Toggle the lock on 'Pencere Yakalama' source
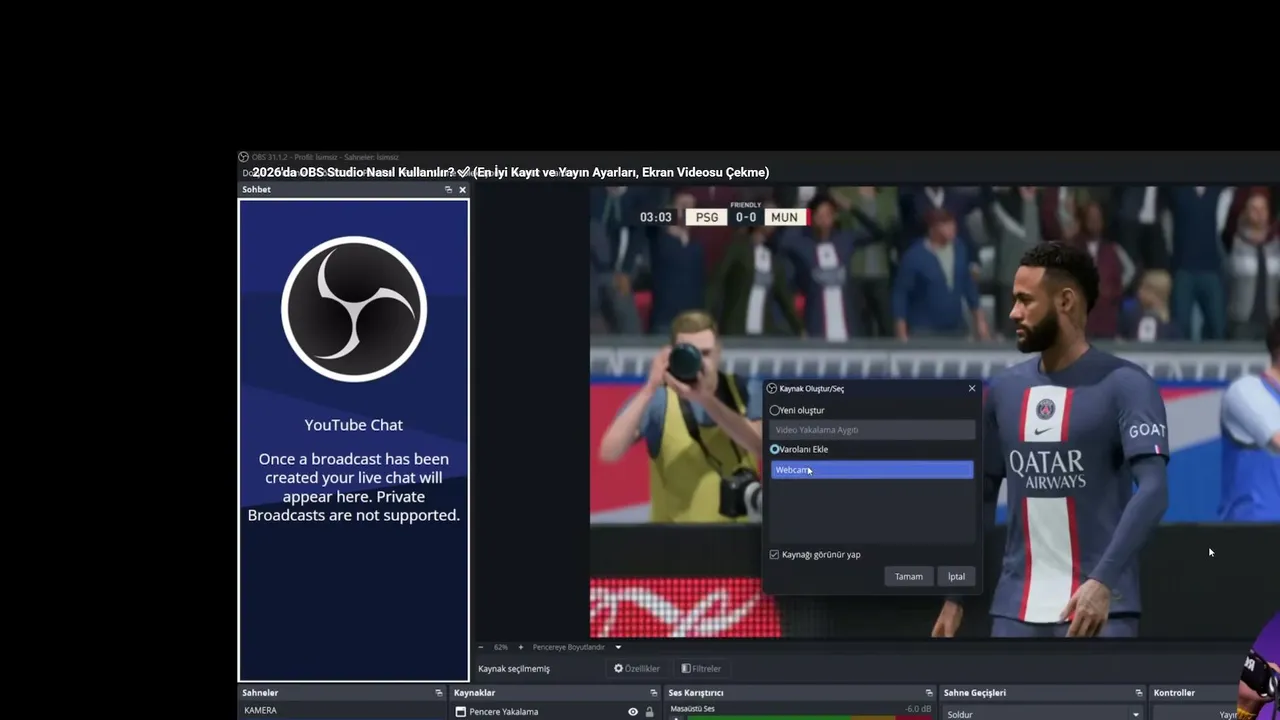The height and width of the screenshot is (720, 1280). (x=650, y=712)
